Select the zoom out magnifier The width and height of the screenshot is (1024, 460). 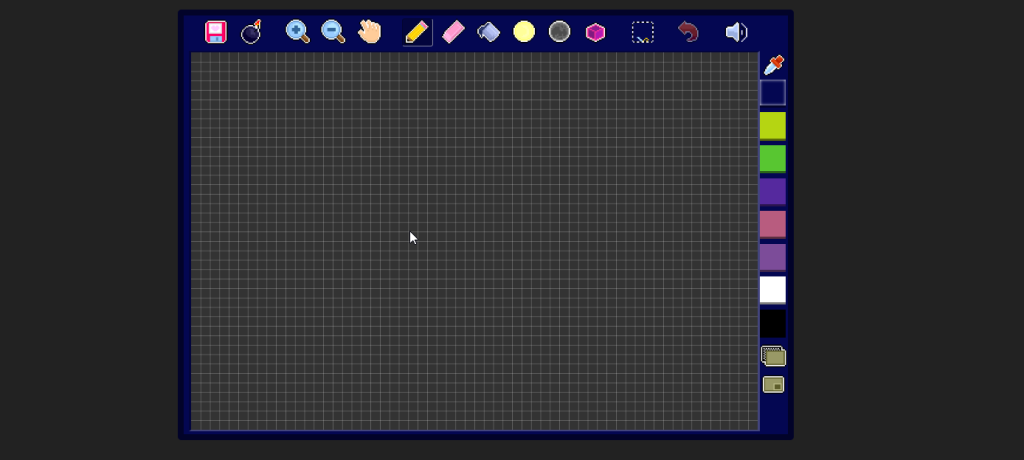pyautogui.click(x=333, y=31)
